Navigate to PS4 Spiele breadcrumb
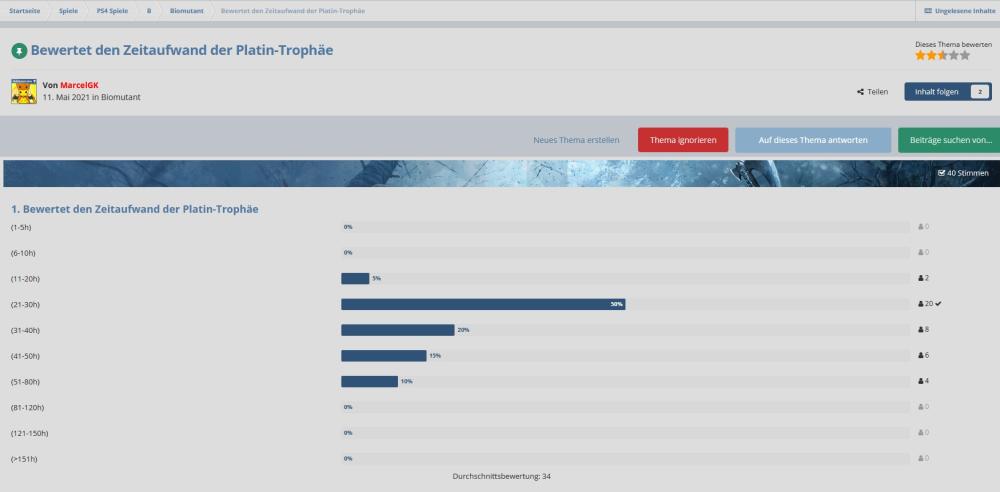 (x=112, y=10)
